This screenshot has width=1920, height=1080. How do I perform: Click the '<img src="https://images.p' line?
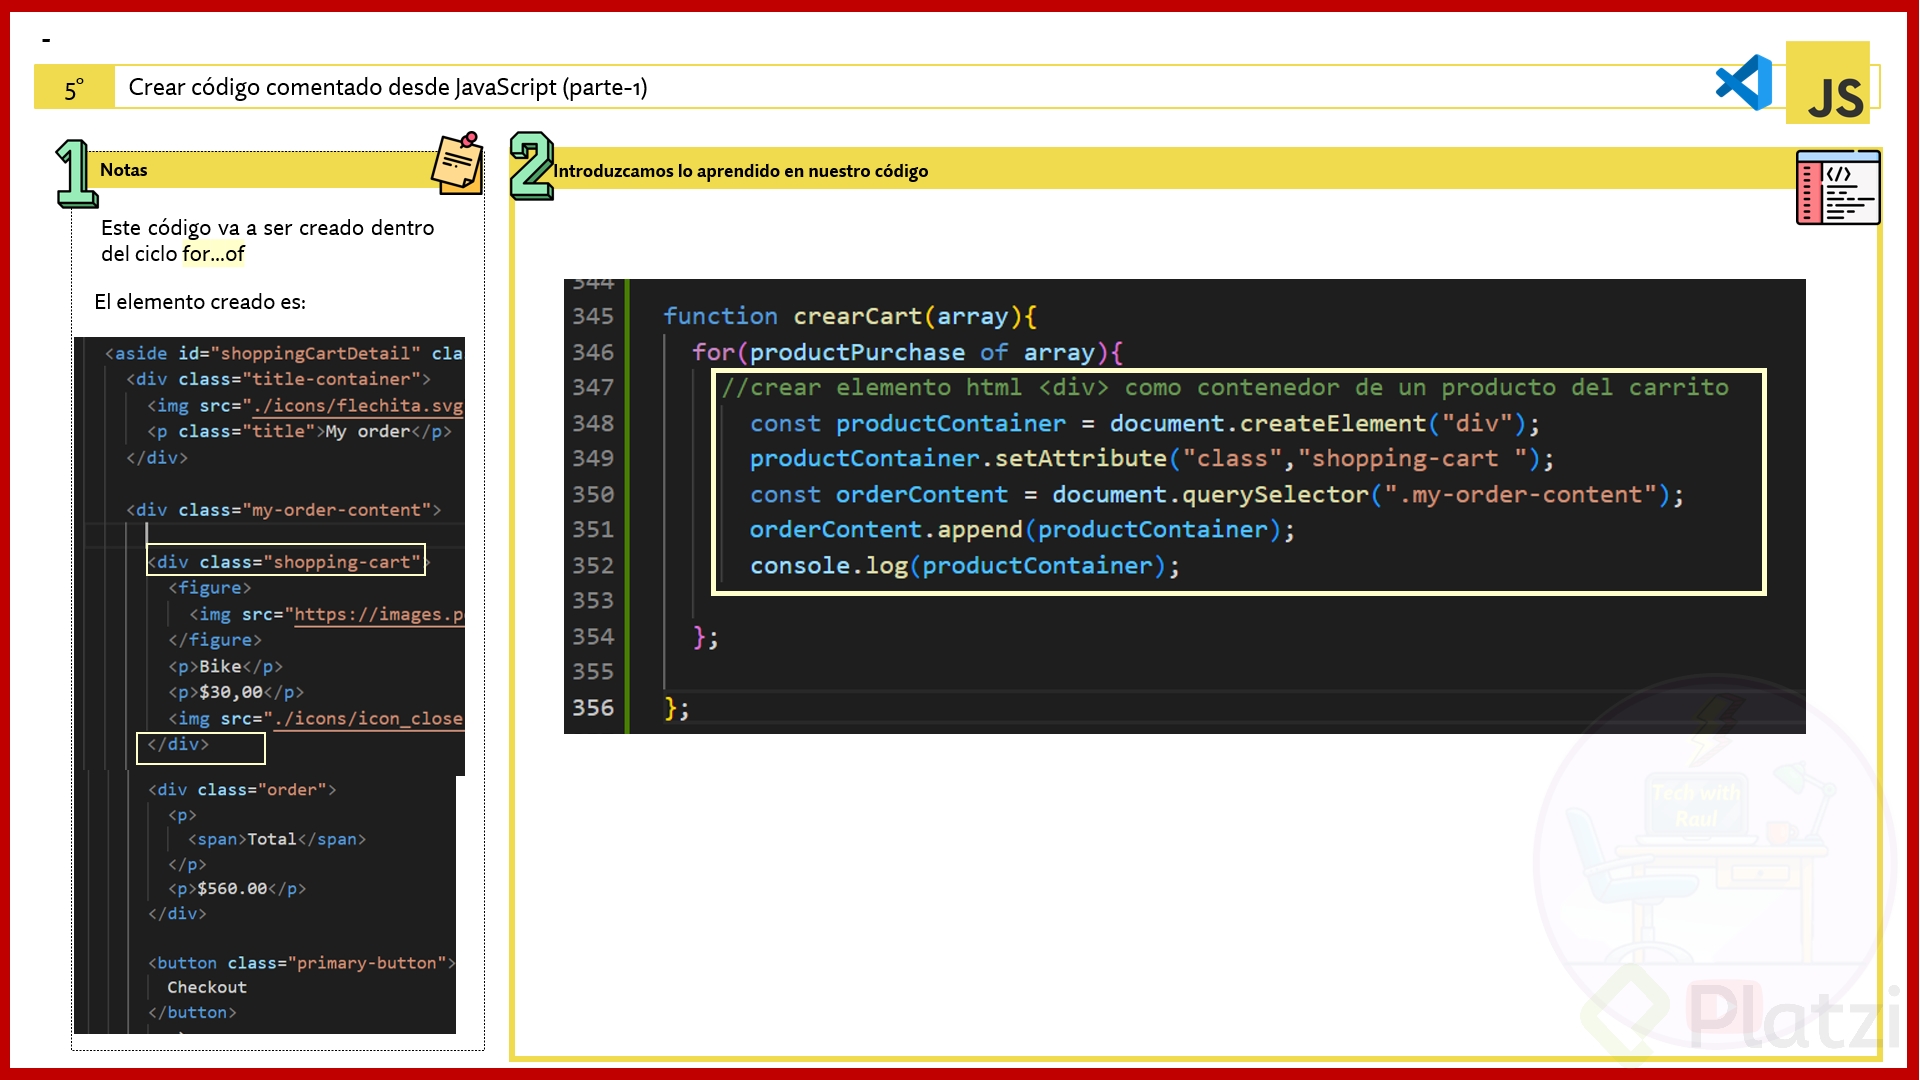[326, 614]
